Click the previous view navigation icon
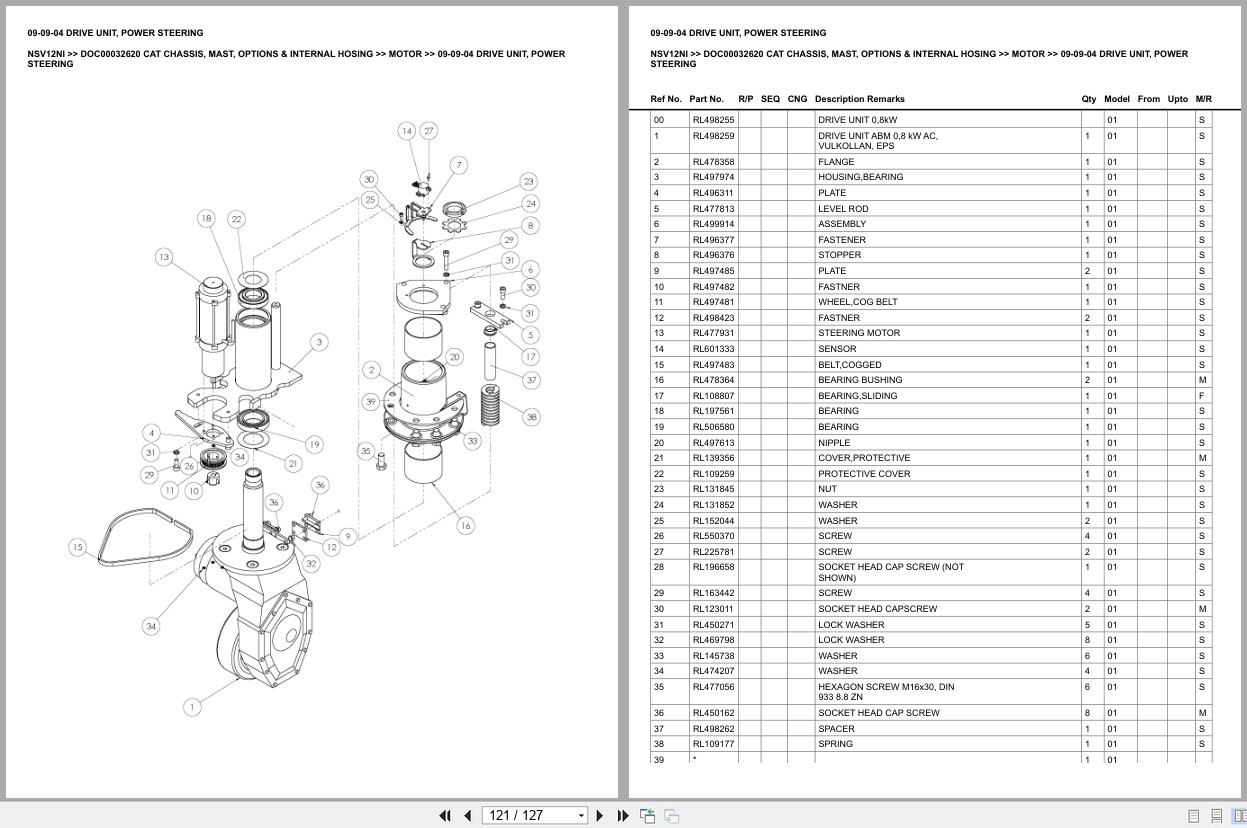The width and height of the screenshot is (1247, 828). [647, 815]
